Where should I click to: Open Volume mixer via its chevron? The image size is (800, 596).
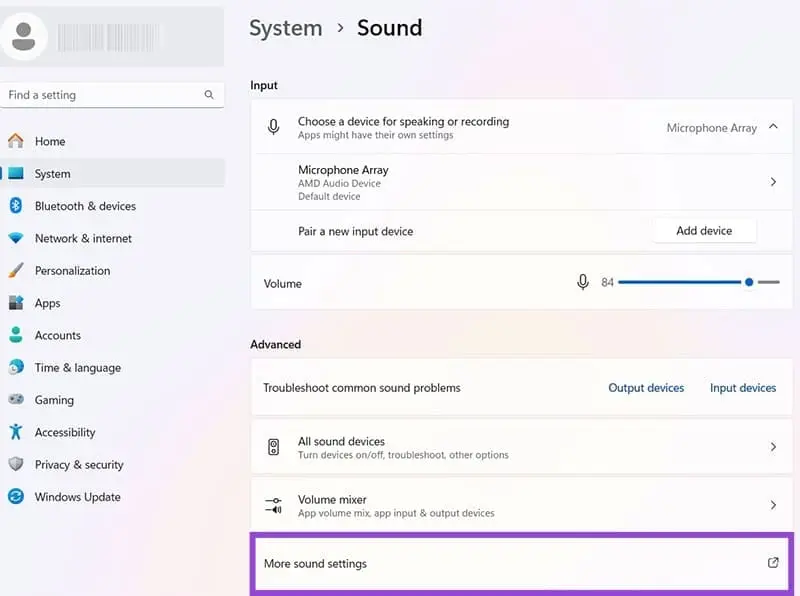[773, 505]
